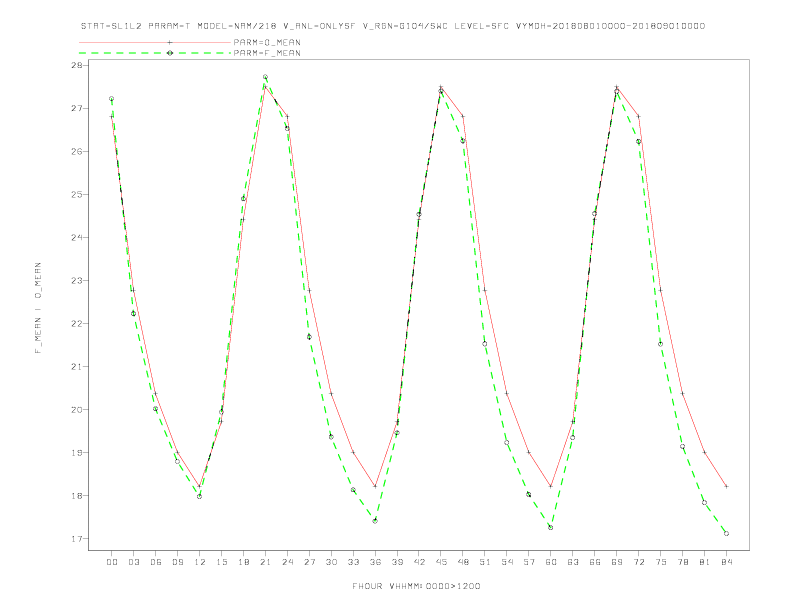The height and width of the screenshot is (612, 792).
Task: Click the red O_MEAN data point at hour 84
Action: [x=726, y=486]
